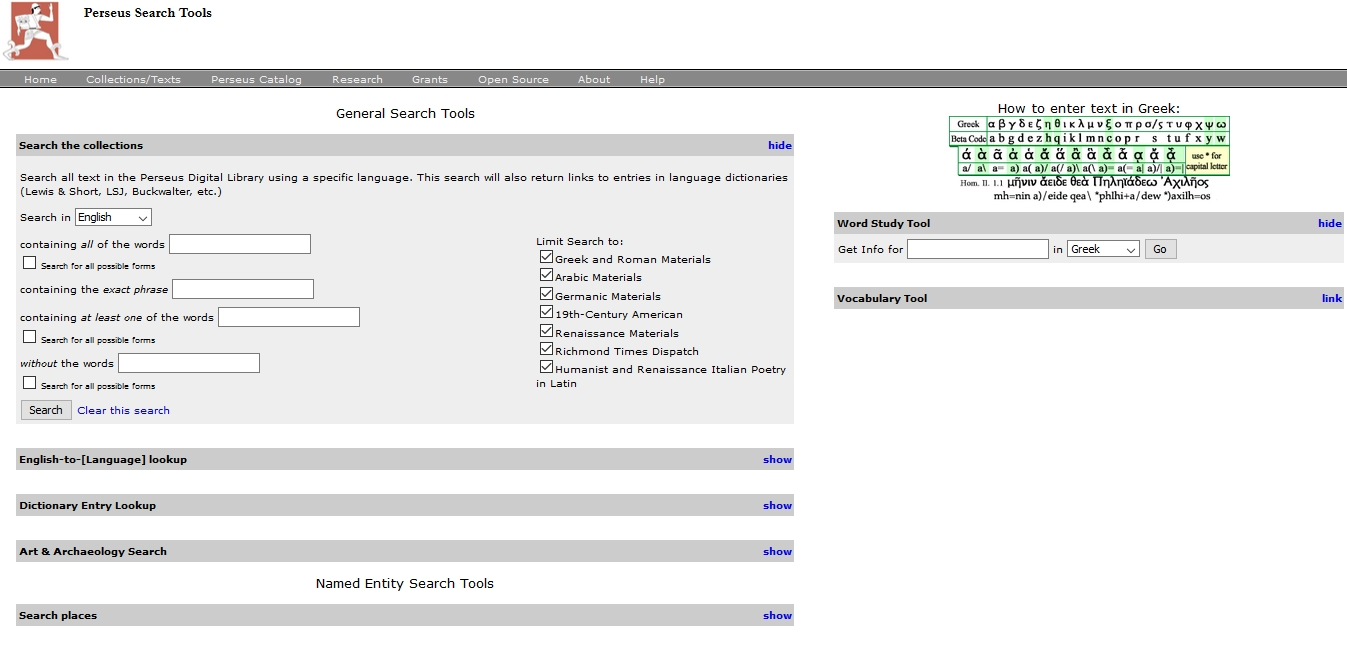Image resolution: width=1347 pixels, height=650 pixels.
Task: Open the Word Study language dropdown (Greek)
Action: 1103,249
